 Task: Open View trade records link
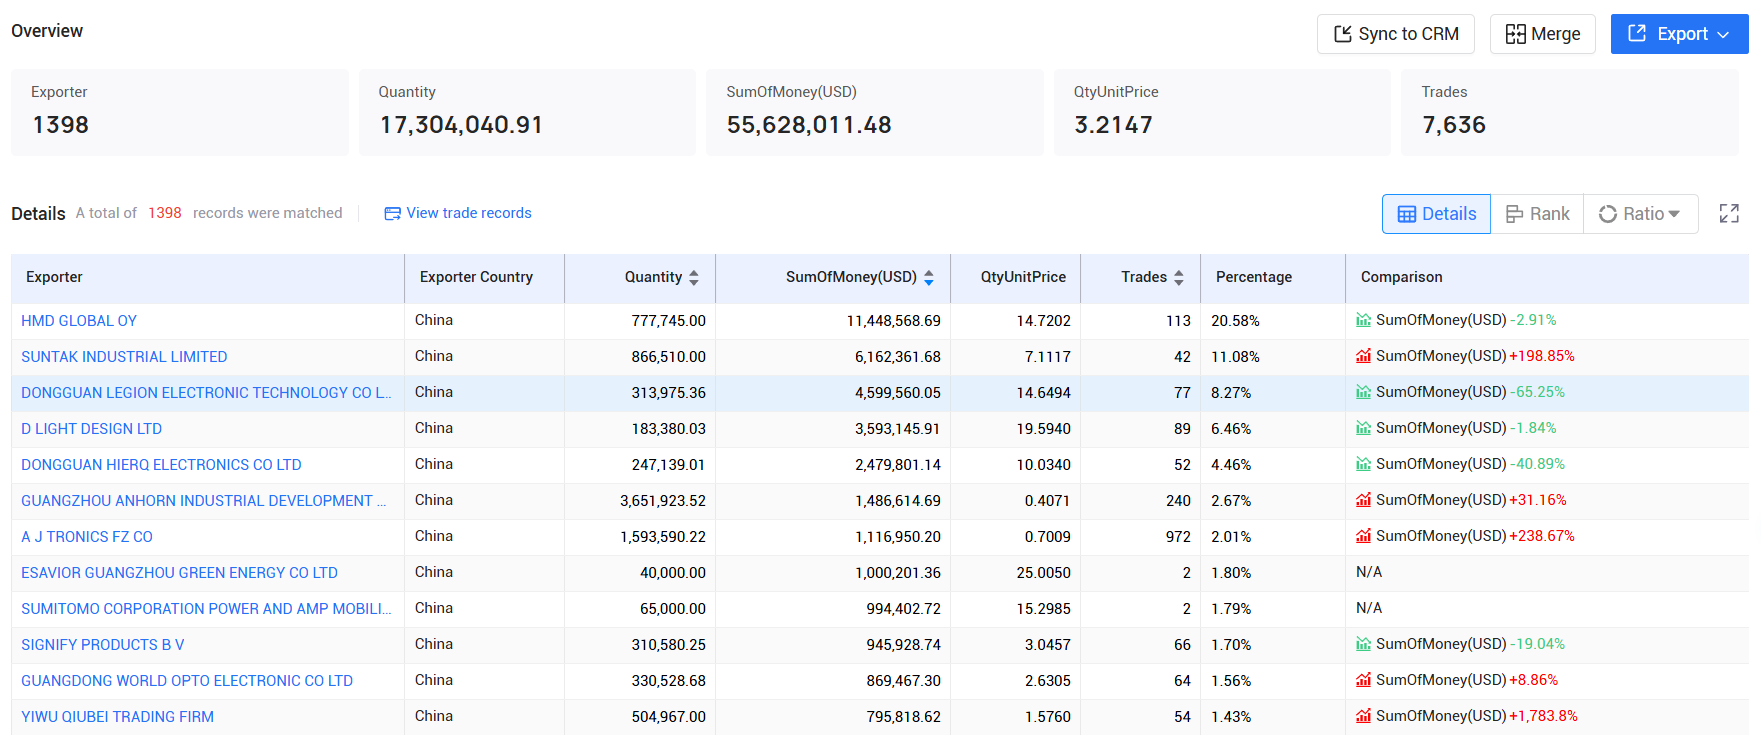pyautogui.click(x=458, y=213)
